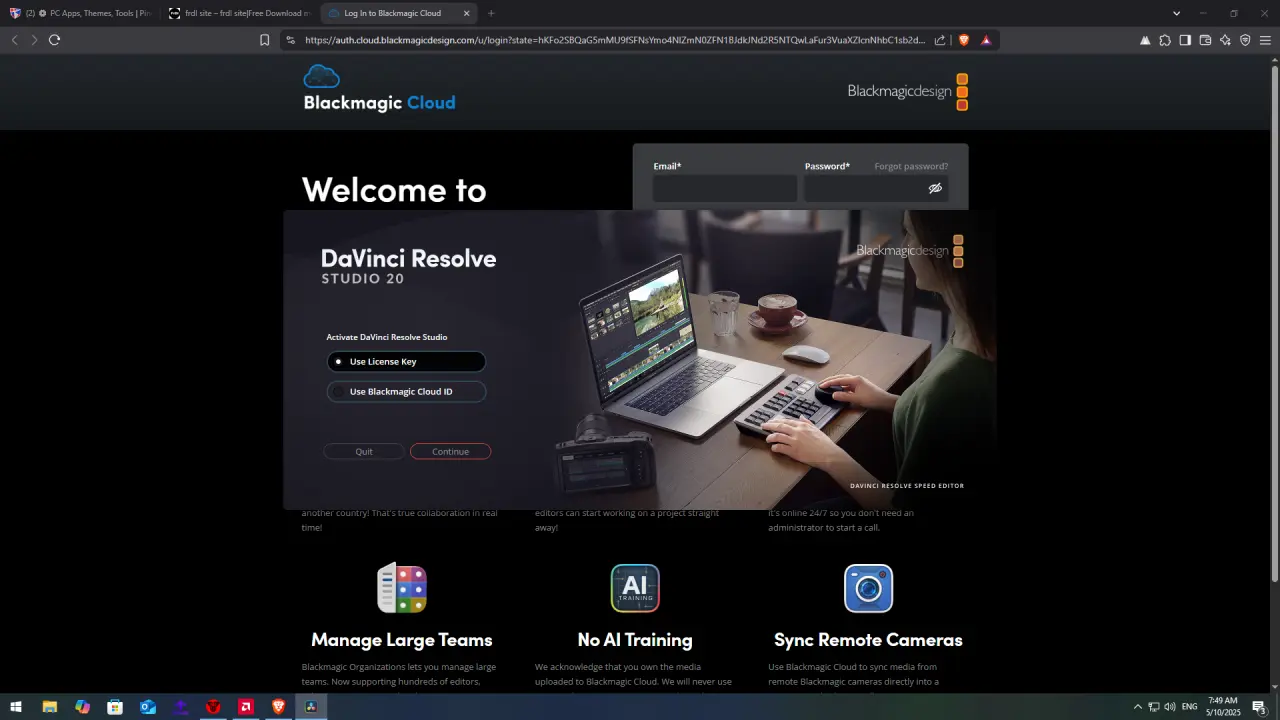1280x720 pixels.
Task: Click the Blackmagic Cloud logo
Action: (x=379, y=89)
